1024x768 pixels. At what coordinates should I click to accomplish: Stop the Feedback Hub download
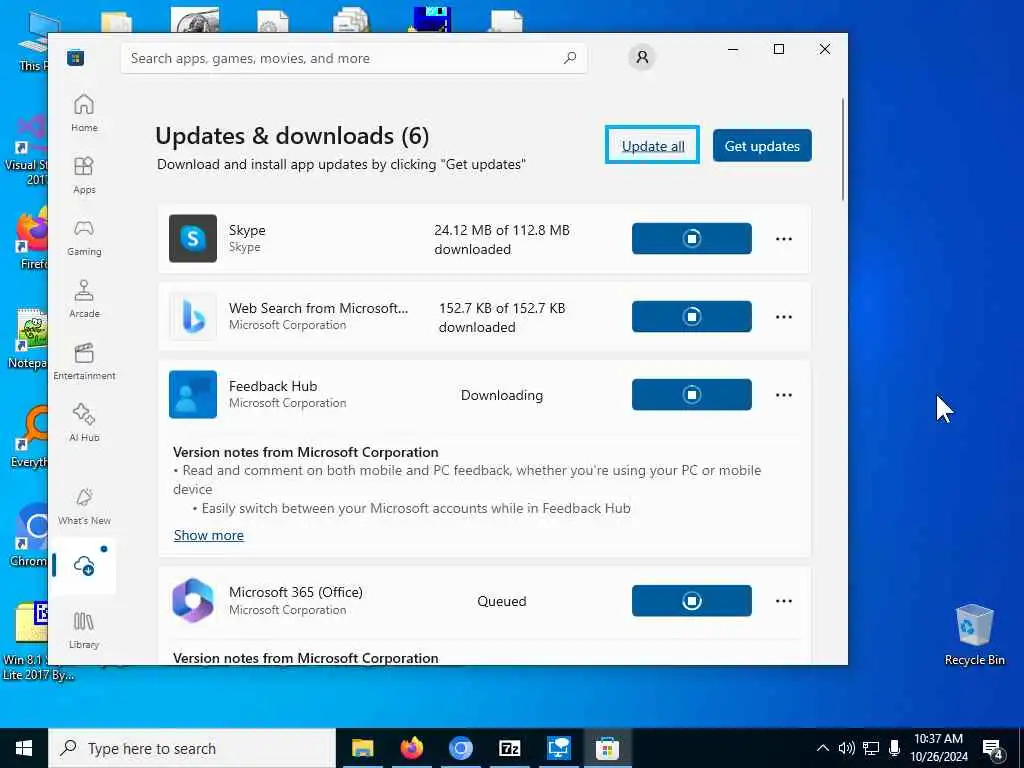click(692, 394)
